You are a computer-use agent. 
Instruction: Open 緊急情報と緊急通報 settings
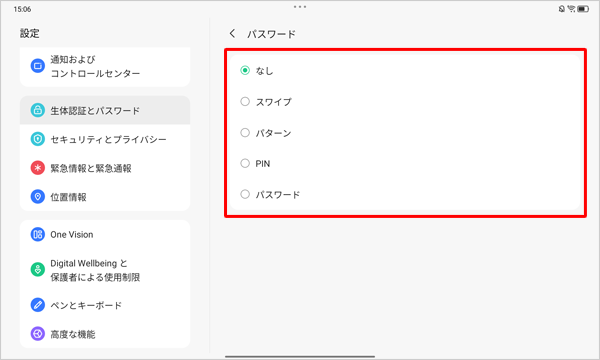pyautogui.click(x=105, y=168)
